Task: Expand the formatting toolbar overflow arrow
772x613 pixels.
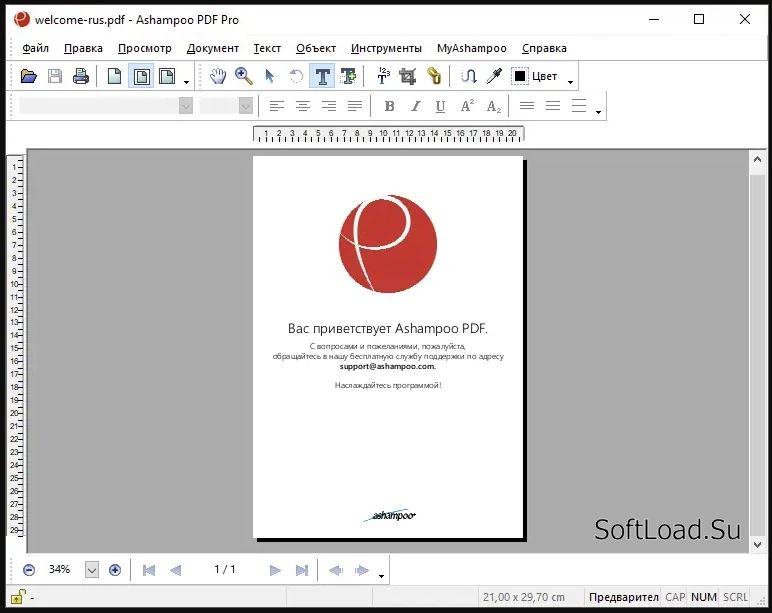Action: click(598, 112)
